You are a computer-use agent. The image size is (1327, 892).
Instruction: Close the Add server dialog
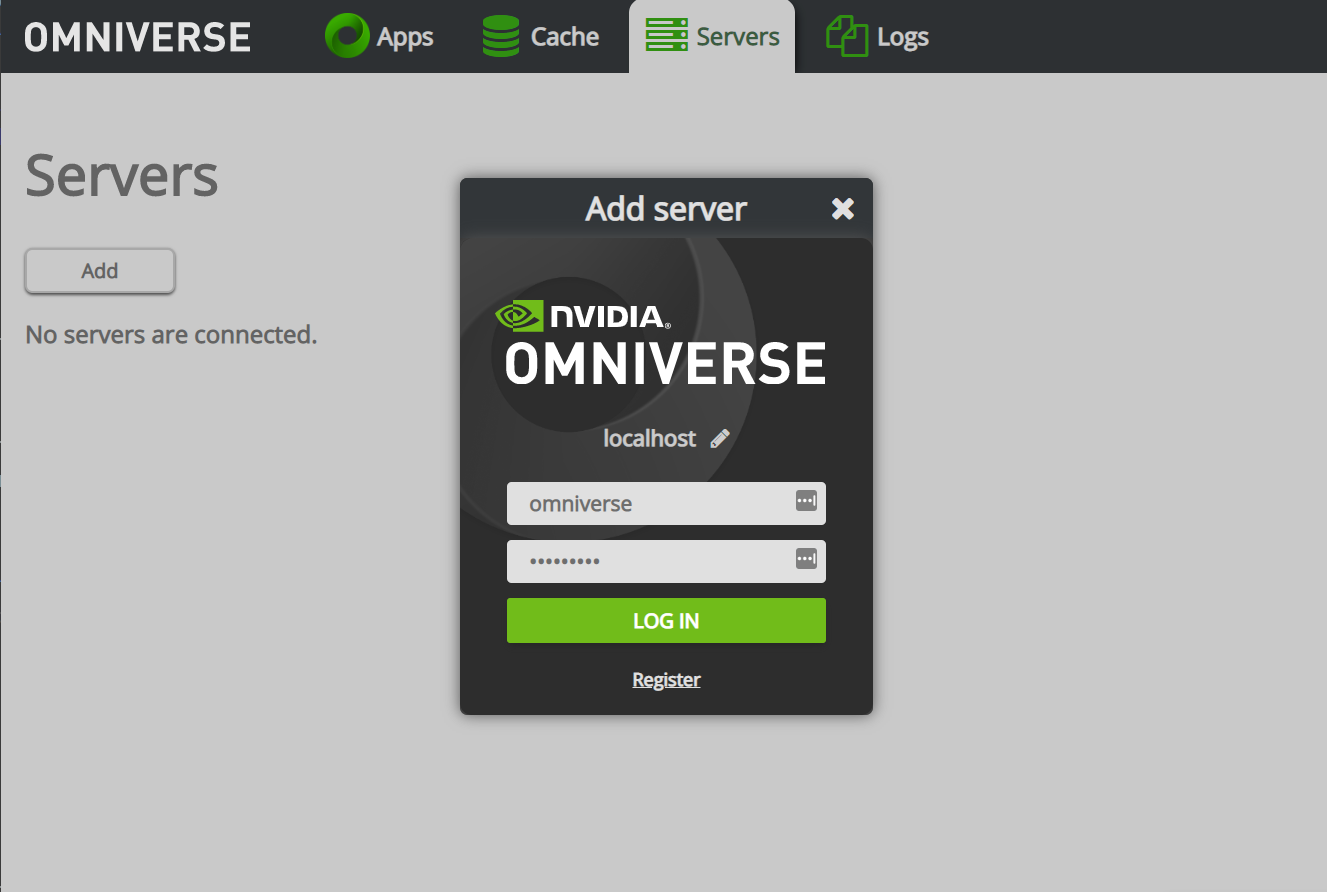point(843,208)
